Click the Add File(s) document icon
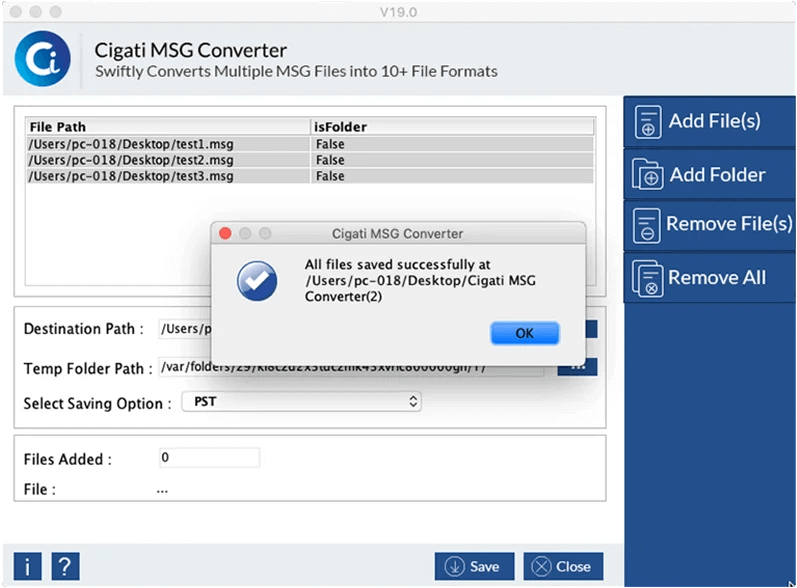 [x=648, y=122]
